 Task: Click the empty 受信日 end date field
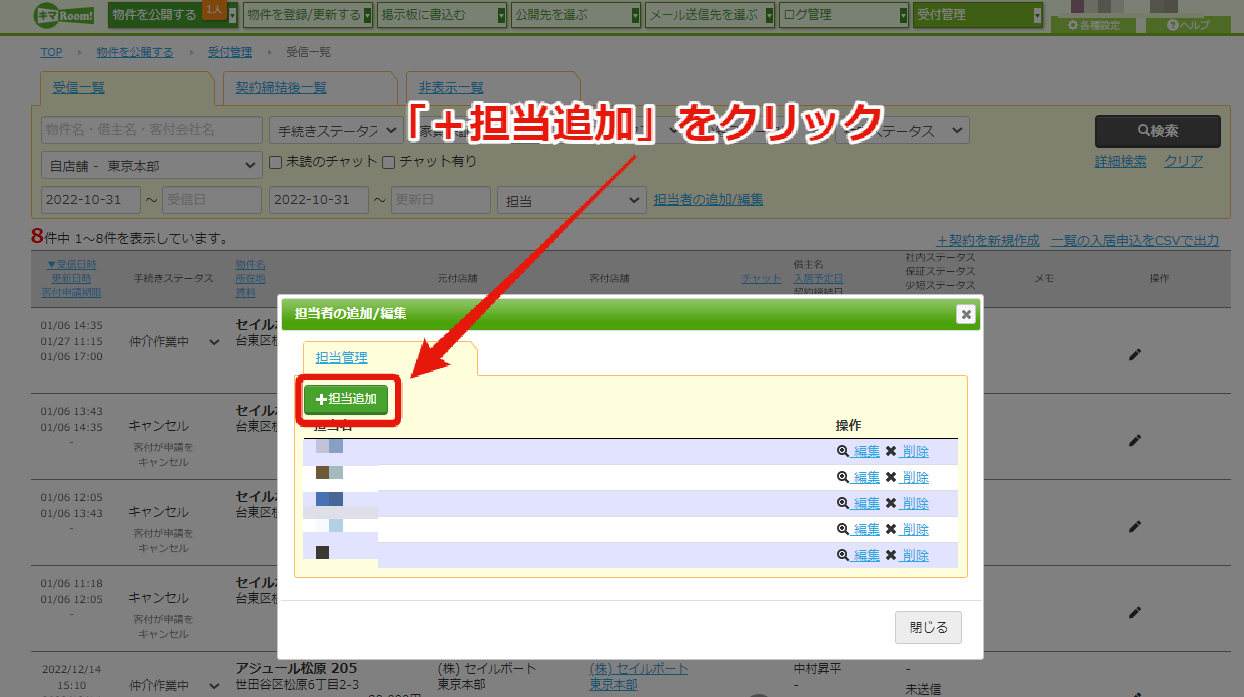(x=212, y=200)
